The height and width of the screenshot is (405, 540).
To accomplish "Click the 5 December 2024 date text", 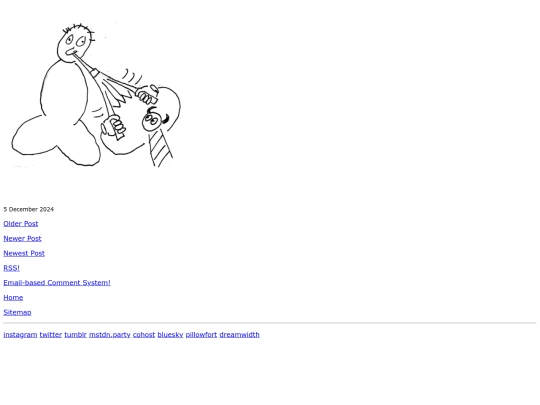I will click(x=29, y=209).
